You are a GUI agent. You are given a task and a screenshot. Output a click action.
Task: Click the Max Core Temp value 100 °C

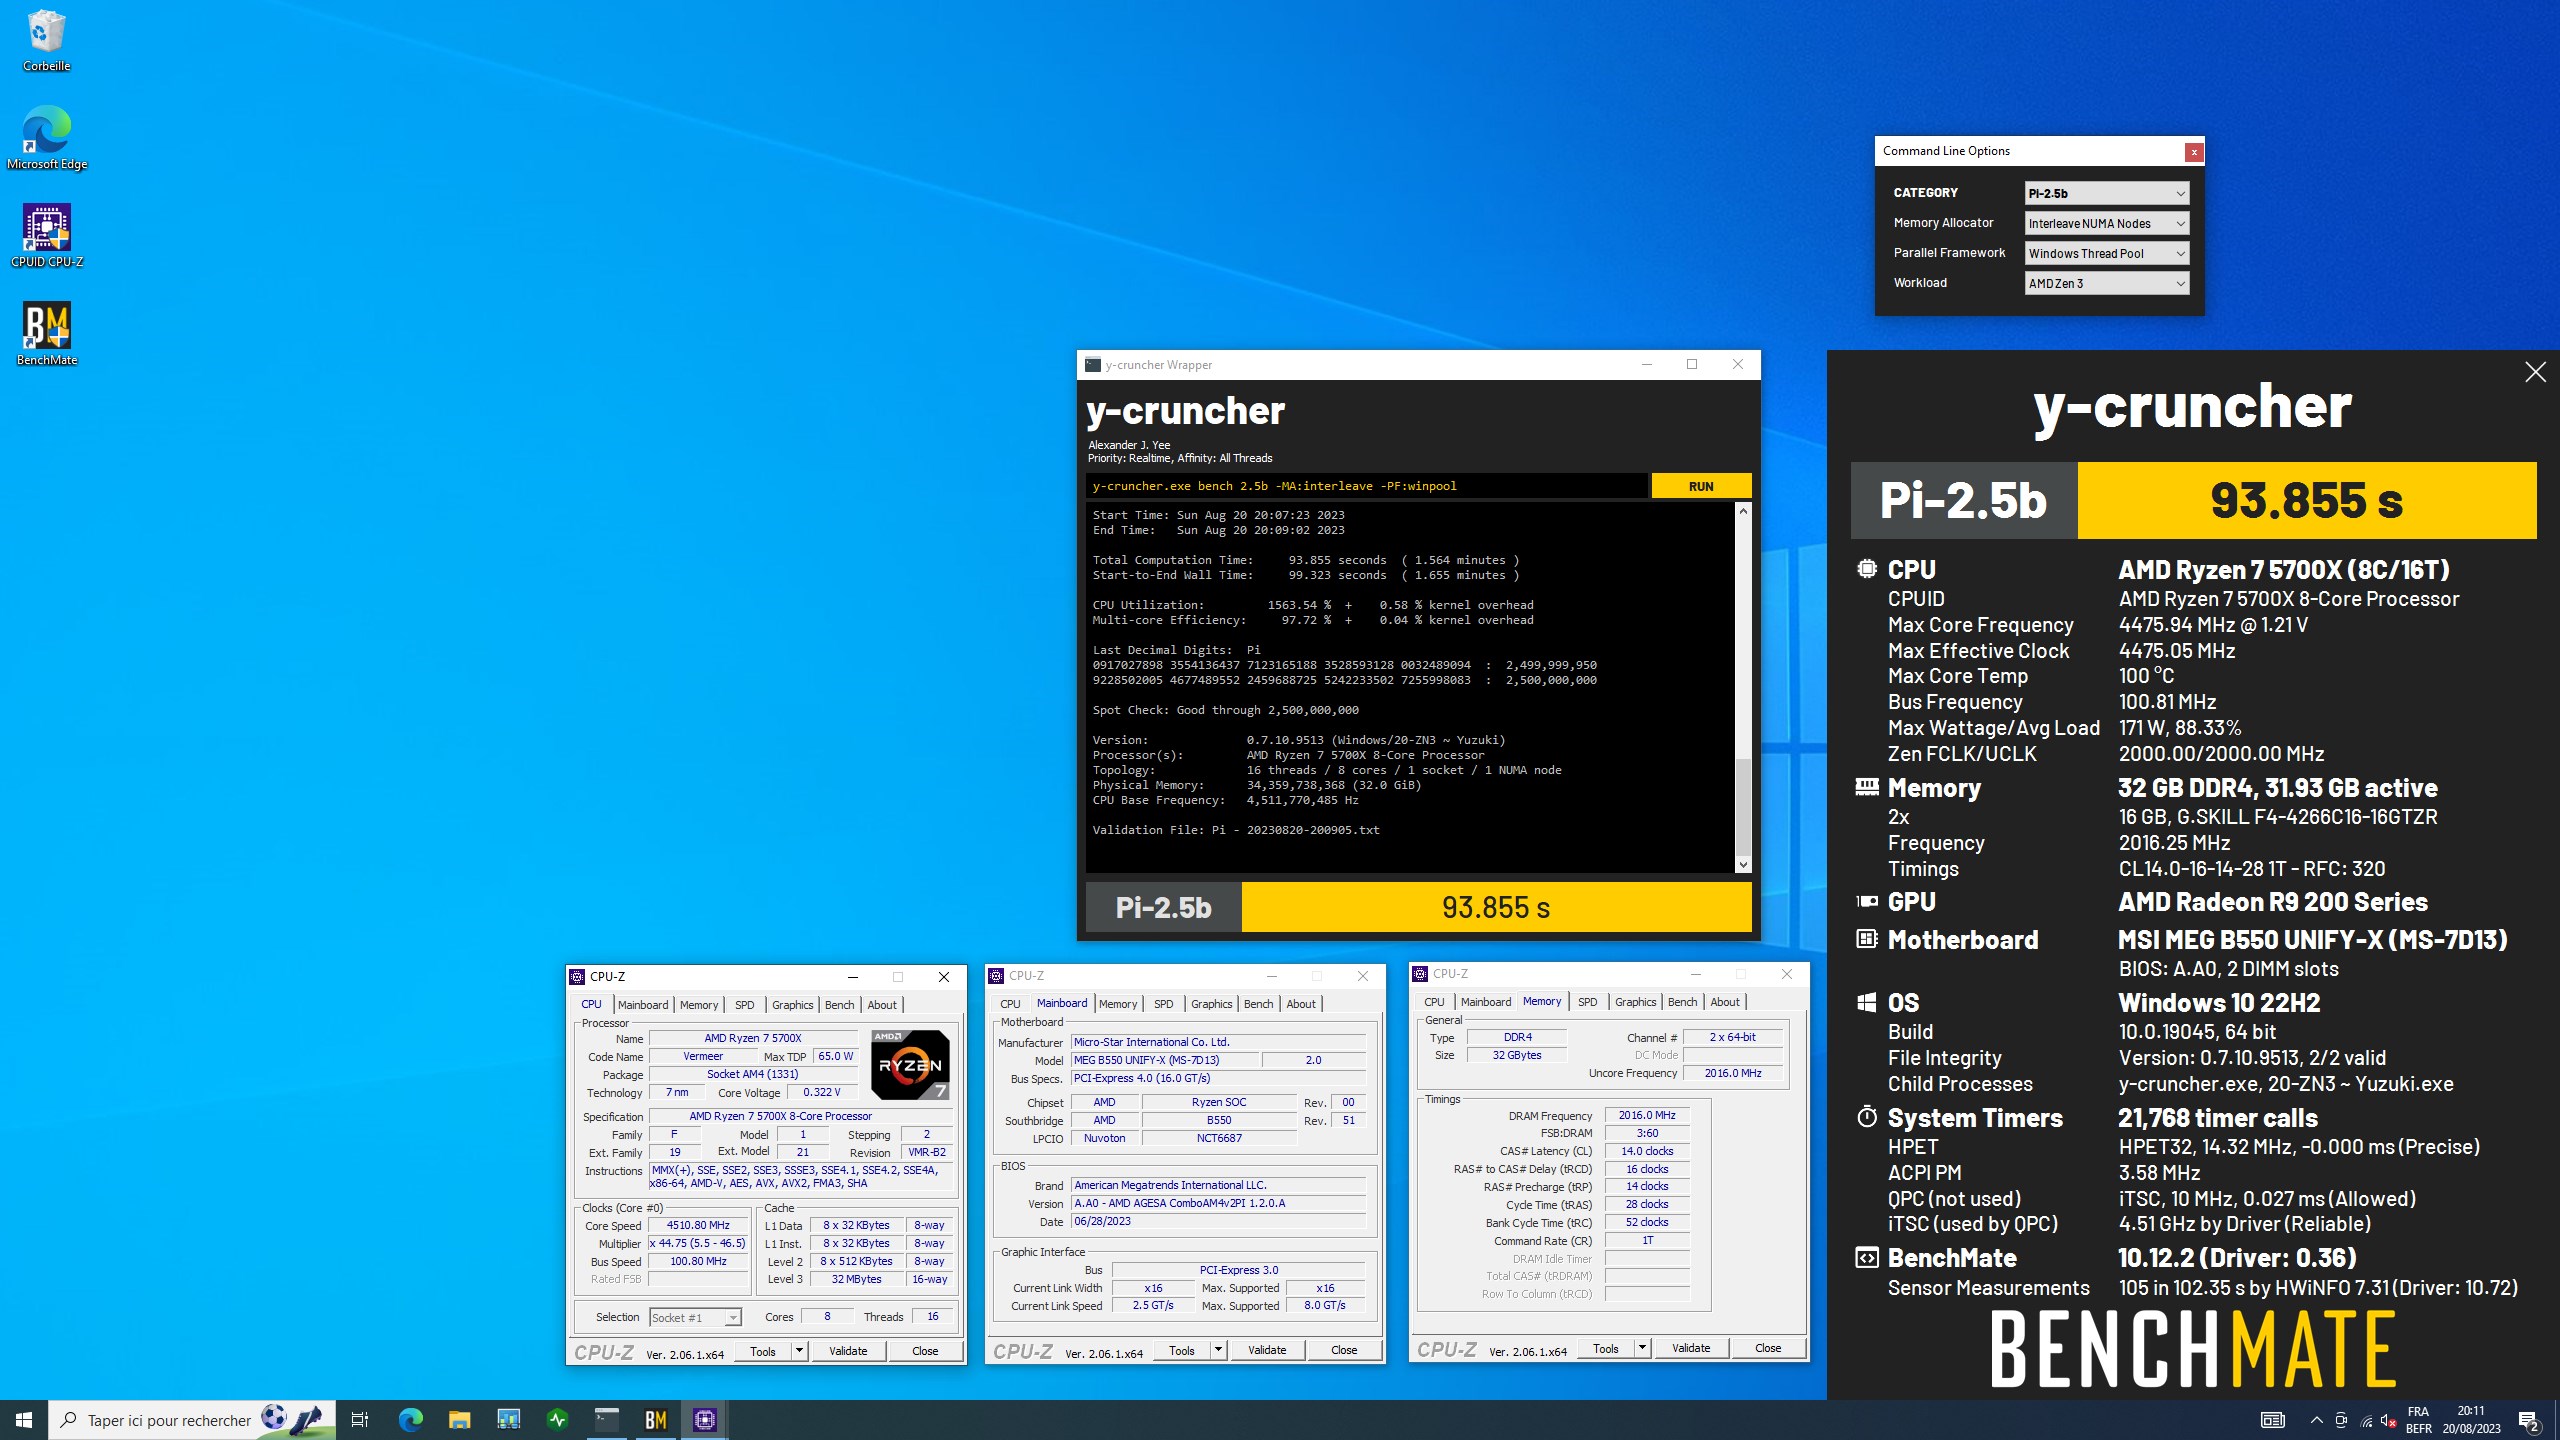2146,676
